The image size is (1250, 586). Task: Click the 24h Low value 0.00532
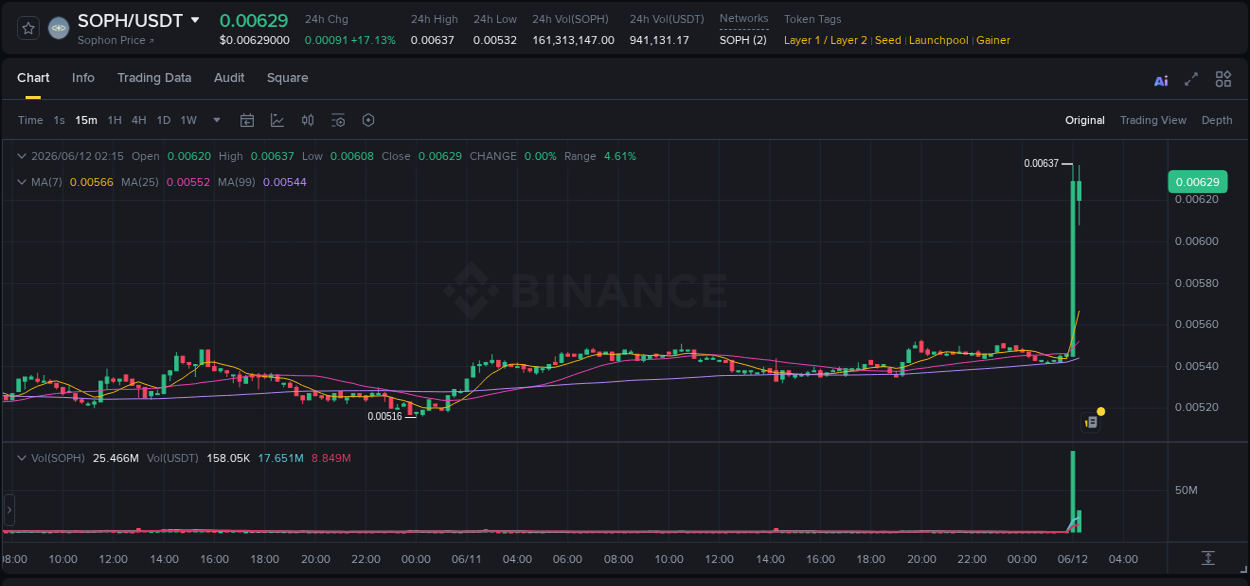(x=495, y=40)
